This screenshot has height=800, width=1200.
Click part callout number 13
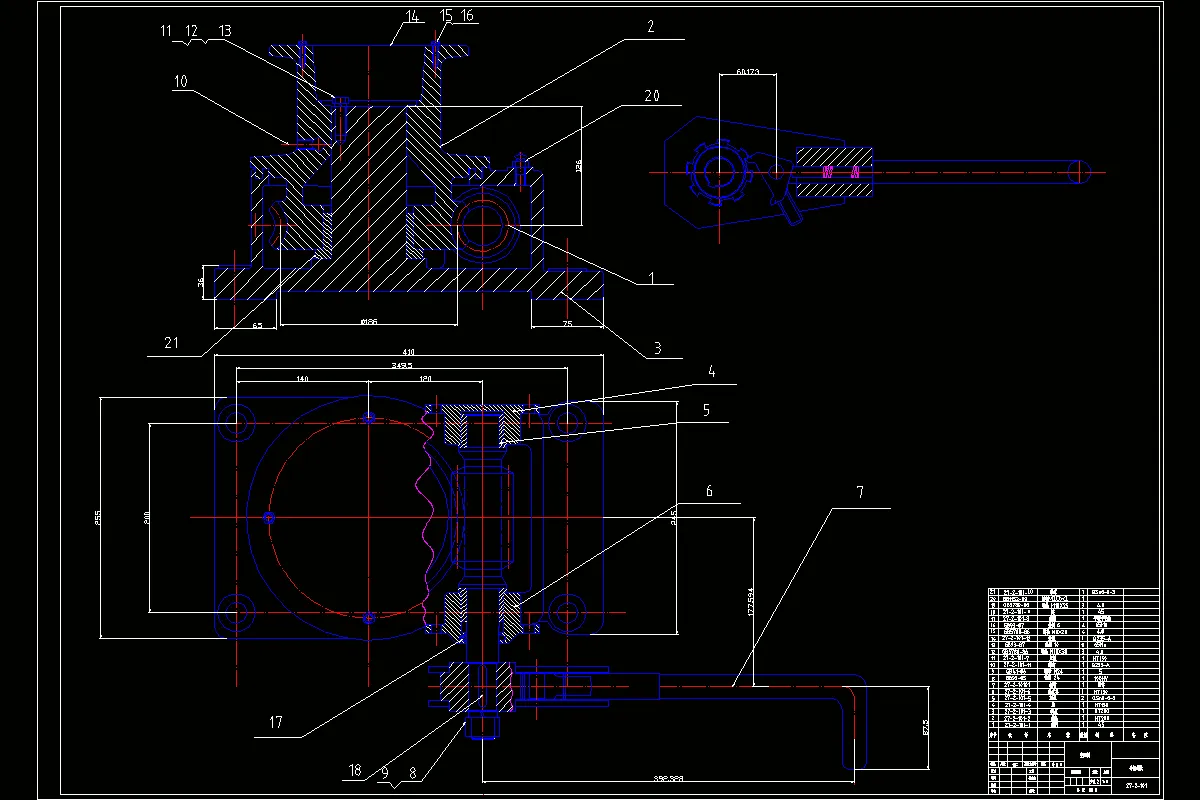223,31
